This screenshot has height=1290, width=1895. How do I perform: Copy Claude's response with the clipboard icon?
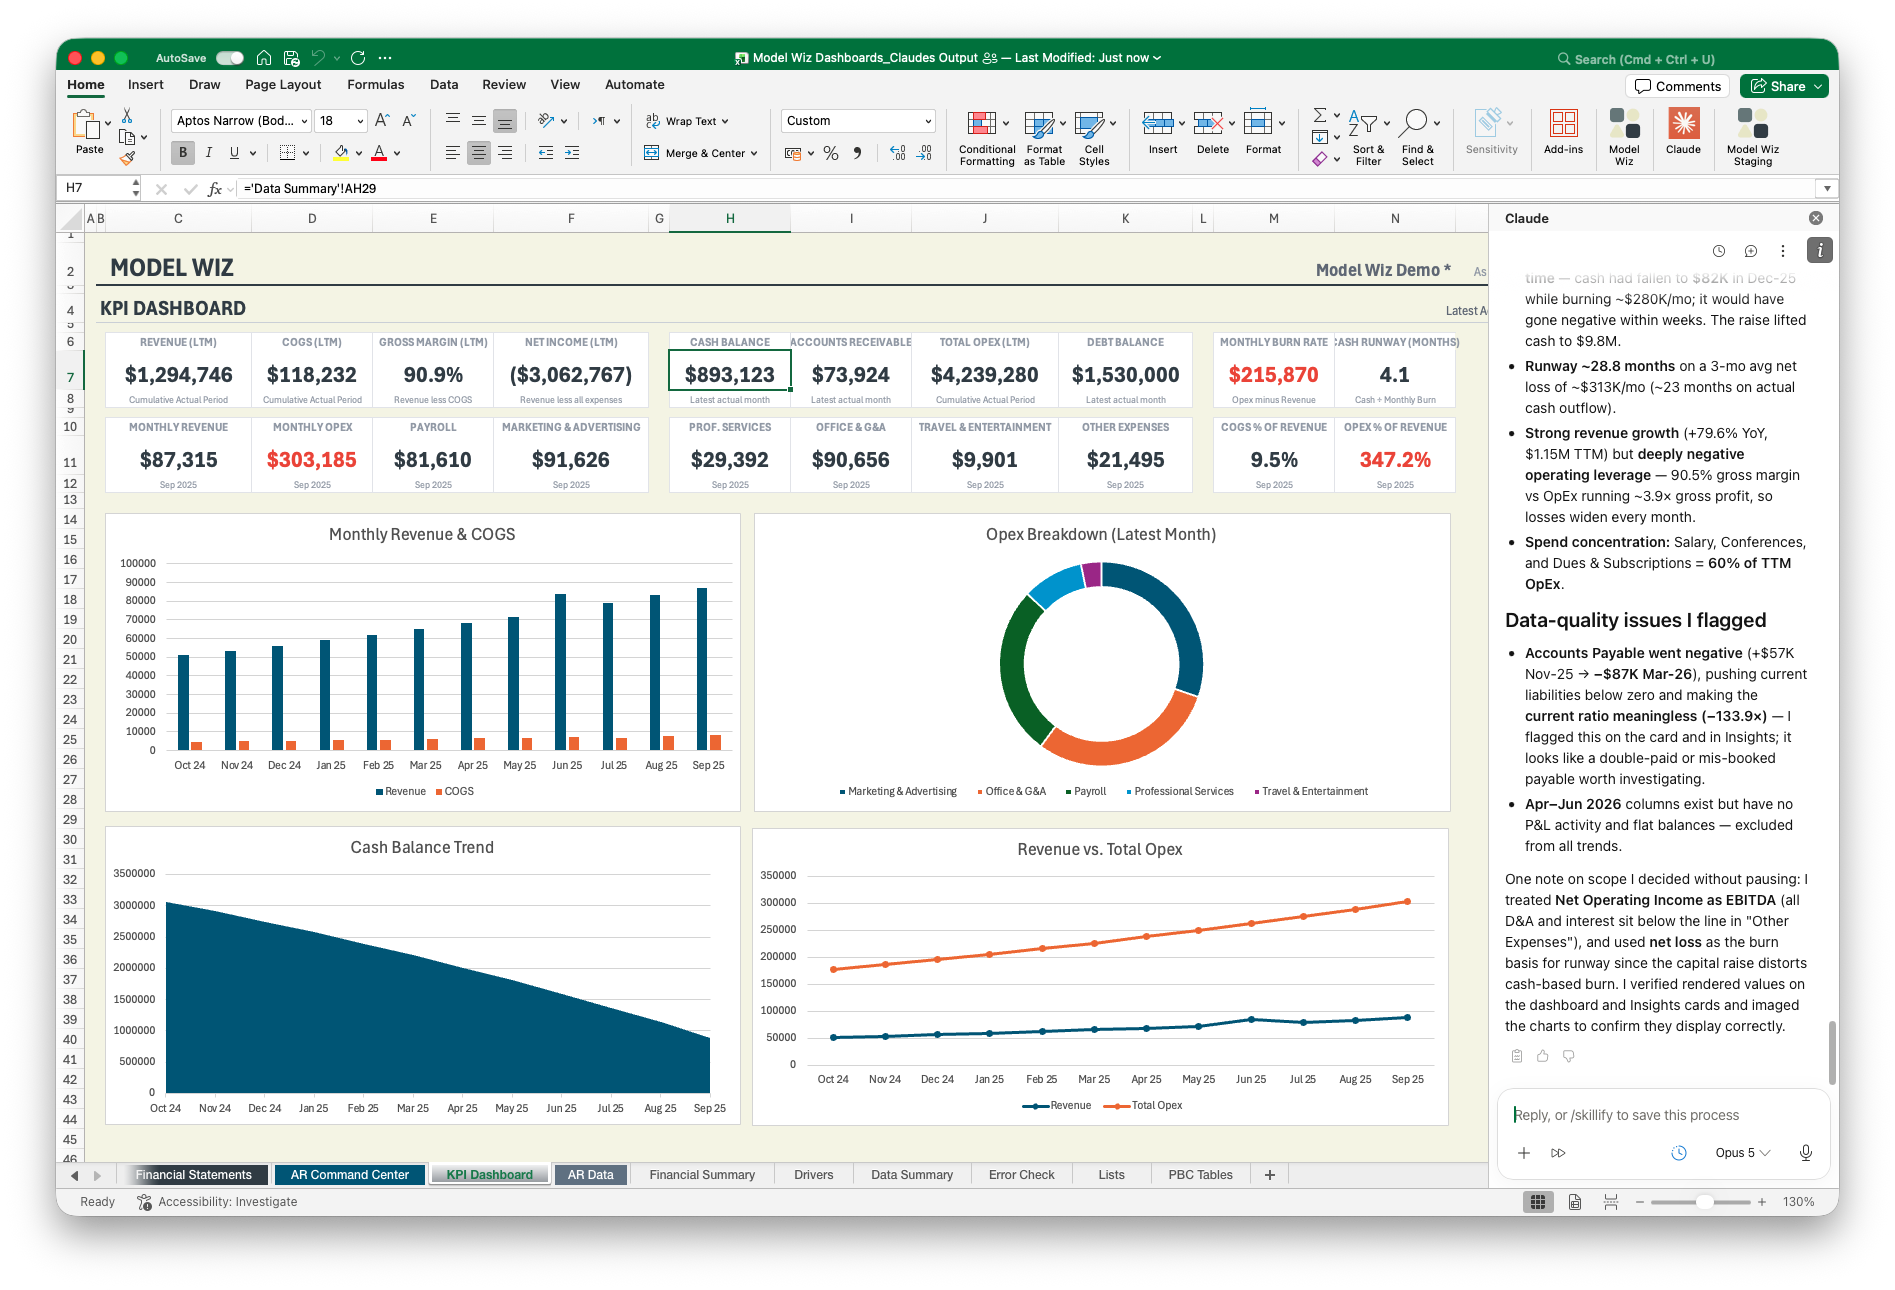click(x=1517, y=1056)
